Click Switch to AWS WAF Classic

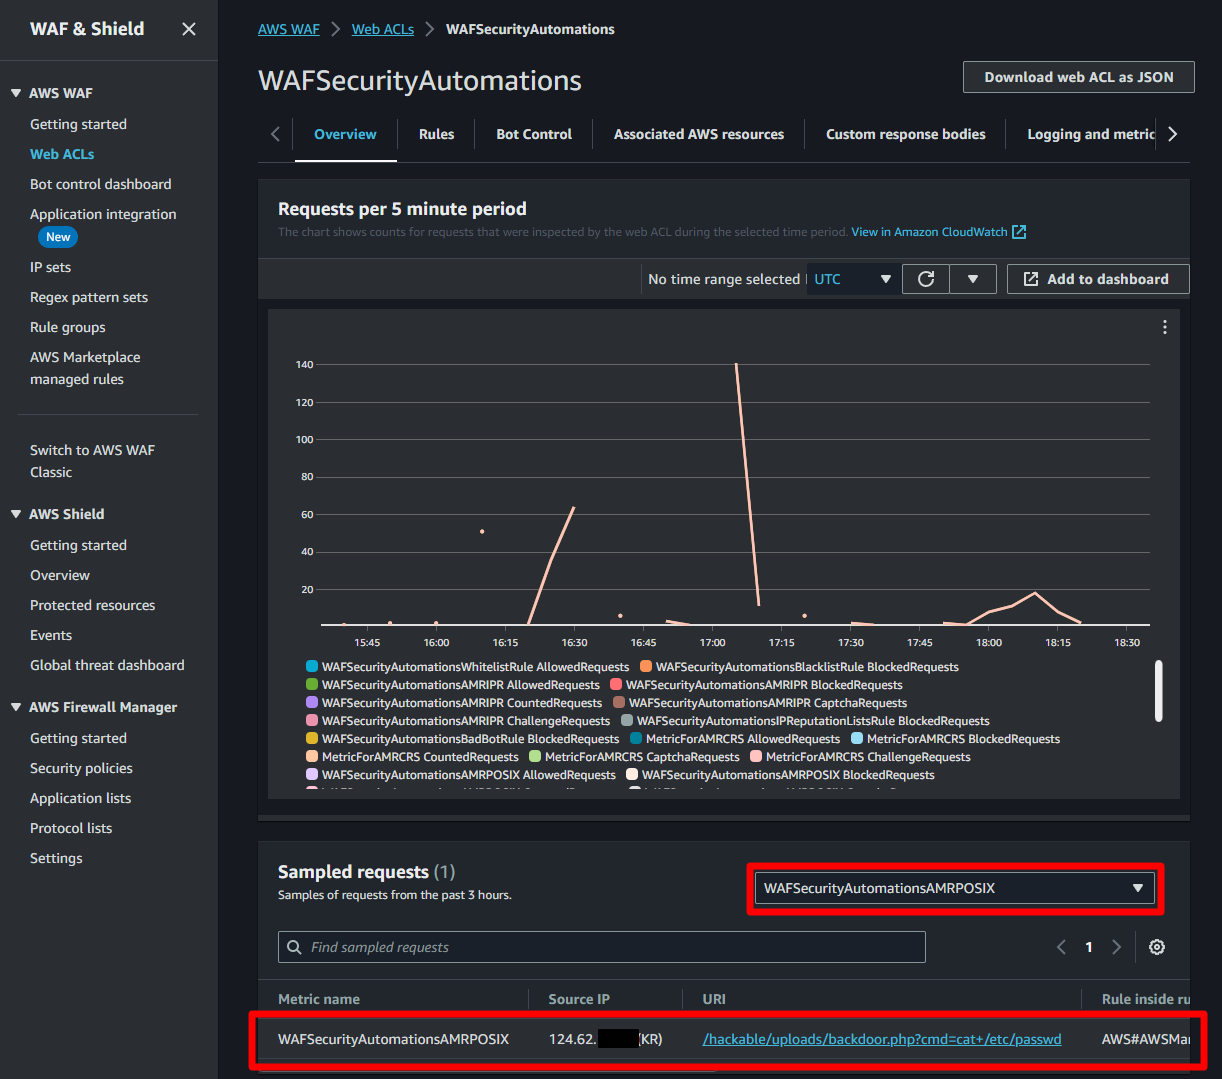[x=92, y=461]
